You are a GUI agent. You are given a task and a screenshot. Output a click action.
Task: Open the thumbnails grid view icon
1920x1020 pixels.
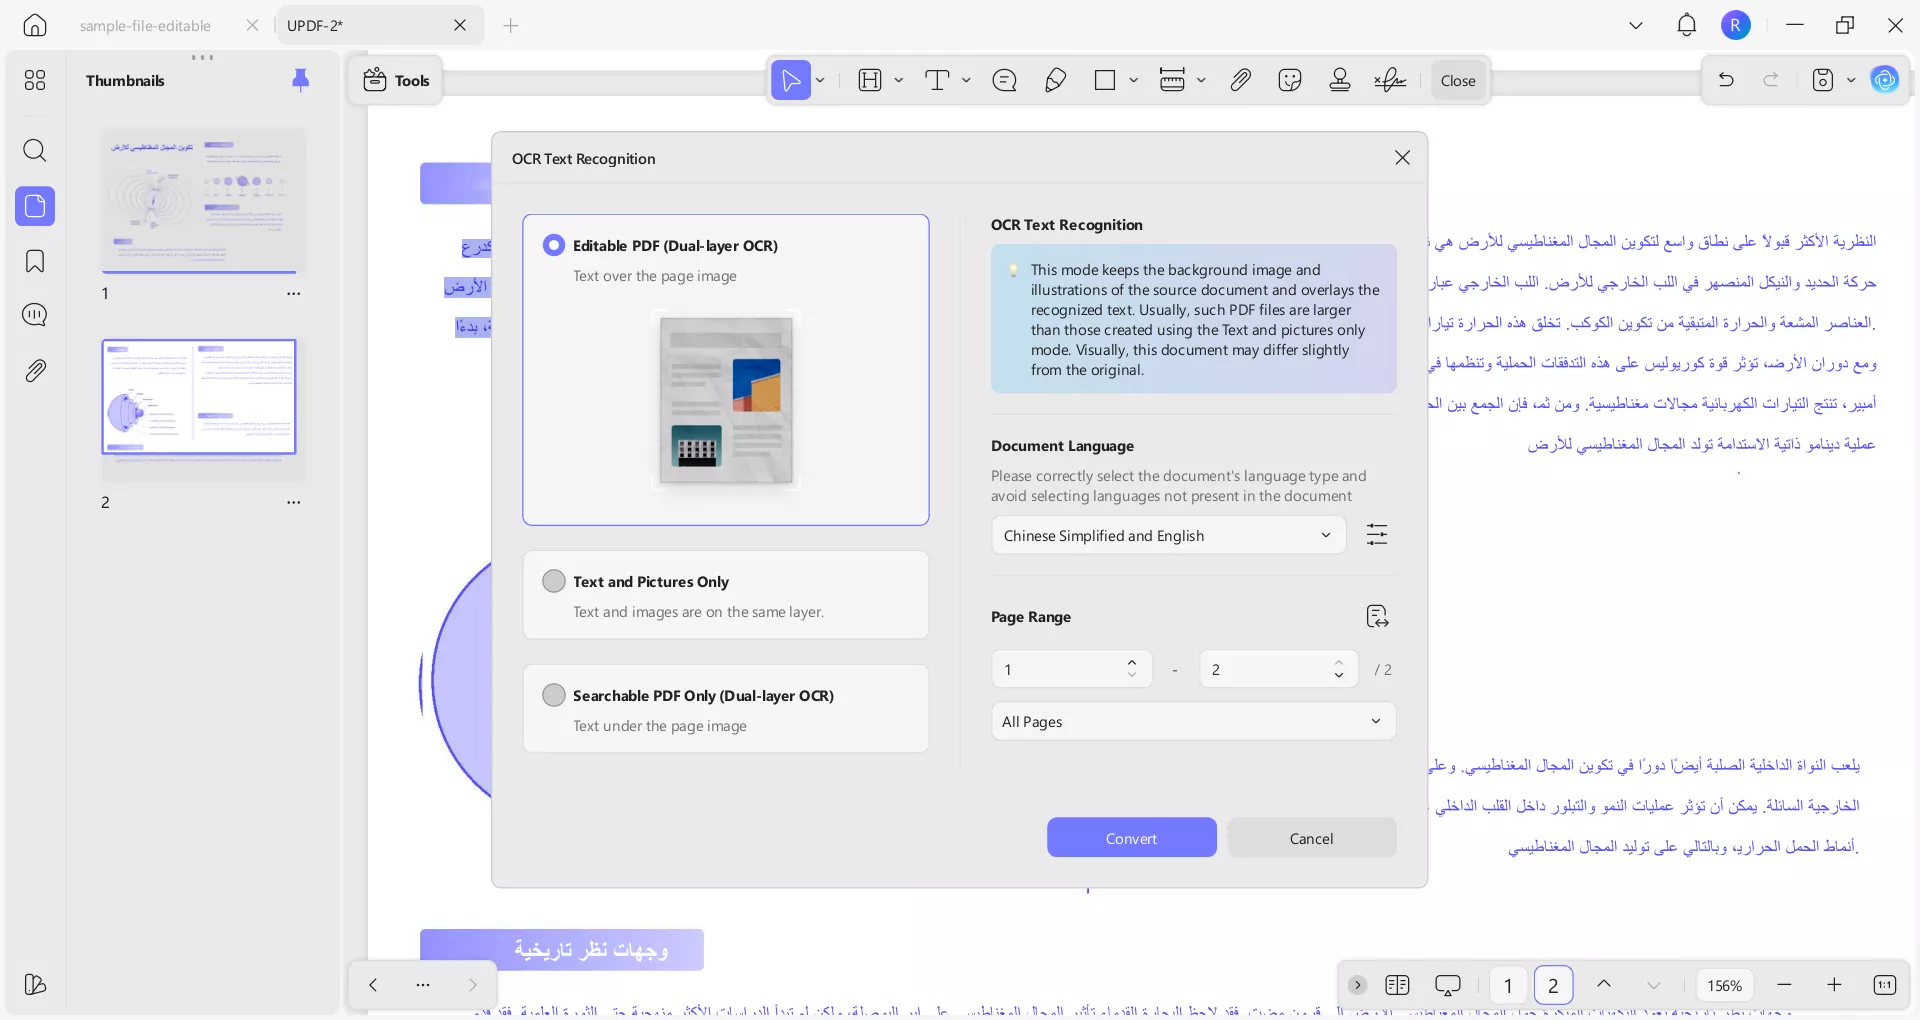(35, 80)
